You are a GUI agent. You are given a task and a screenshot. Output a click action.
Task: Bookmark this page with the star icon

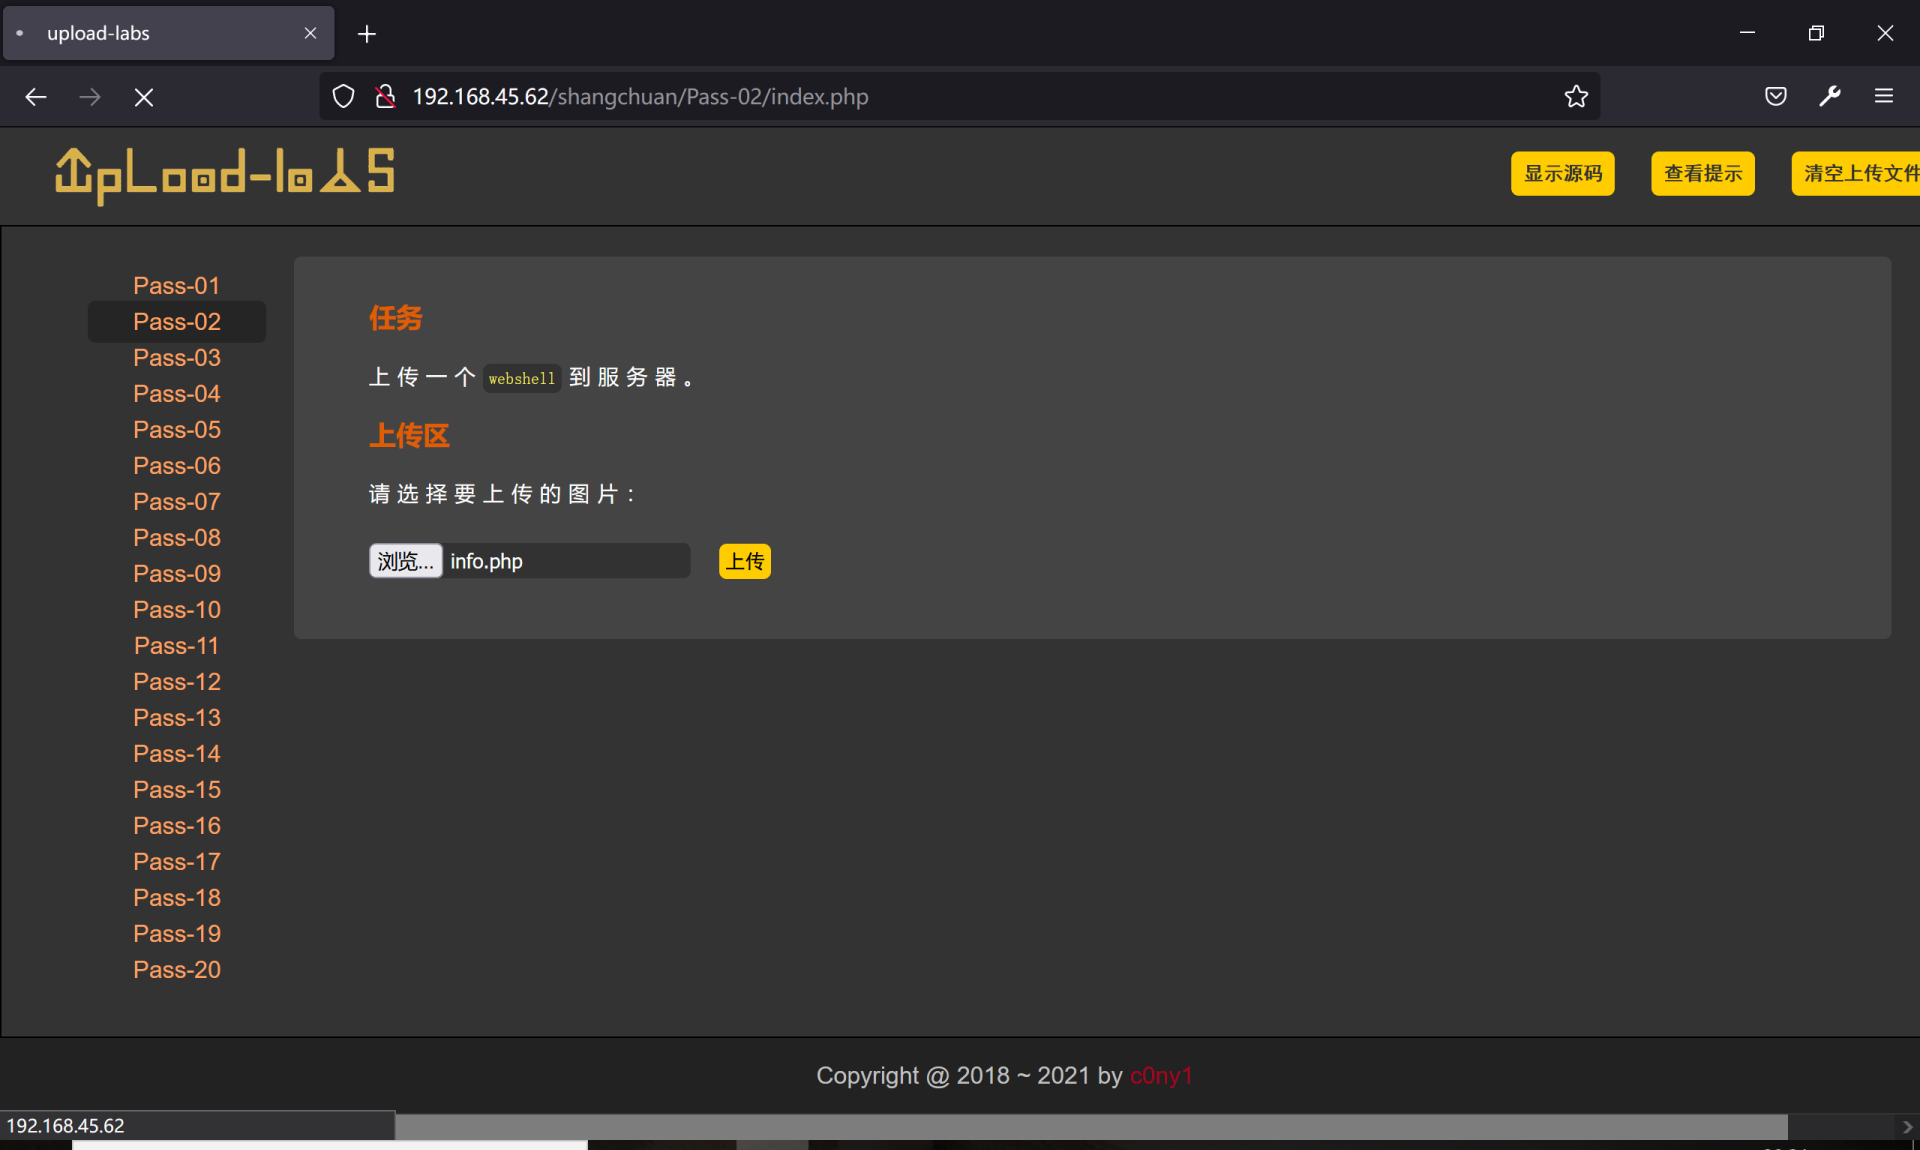(x=1576, y=97)
